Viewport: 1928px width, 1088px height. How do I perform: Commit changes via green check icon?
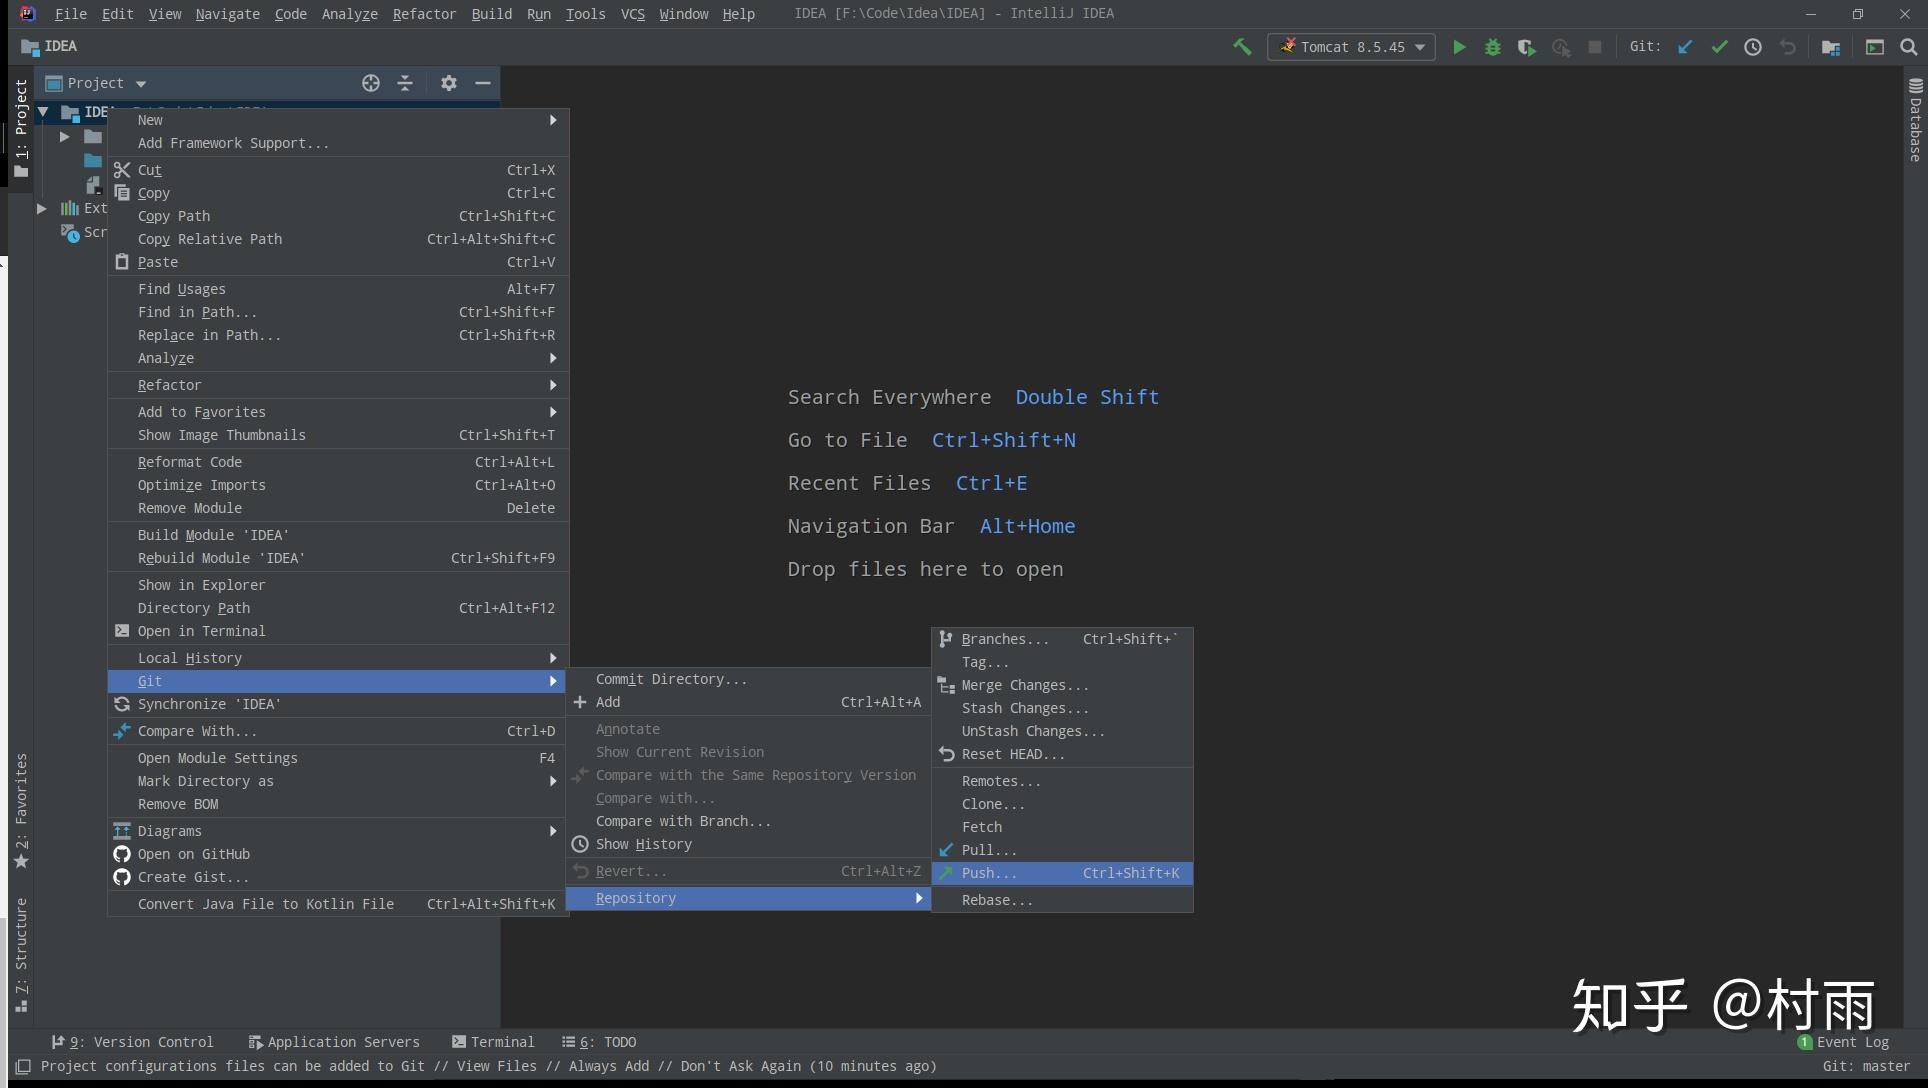click(x=1720, y=47)
